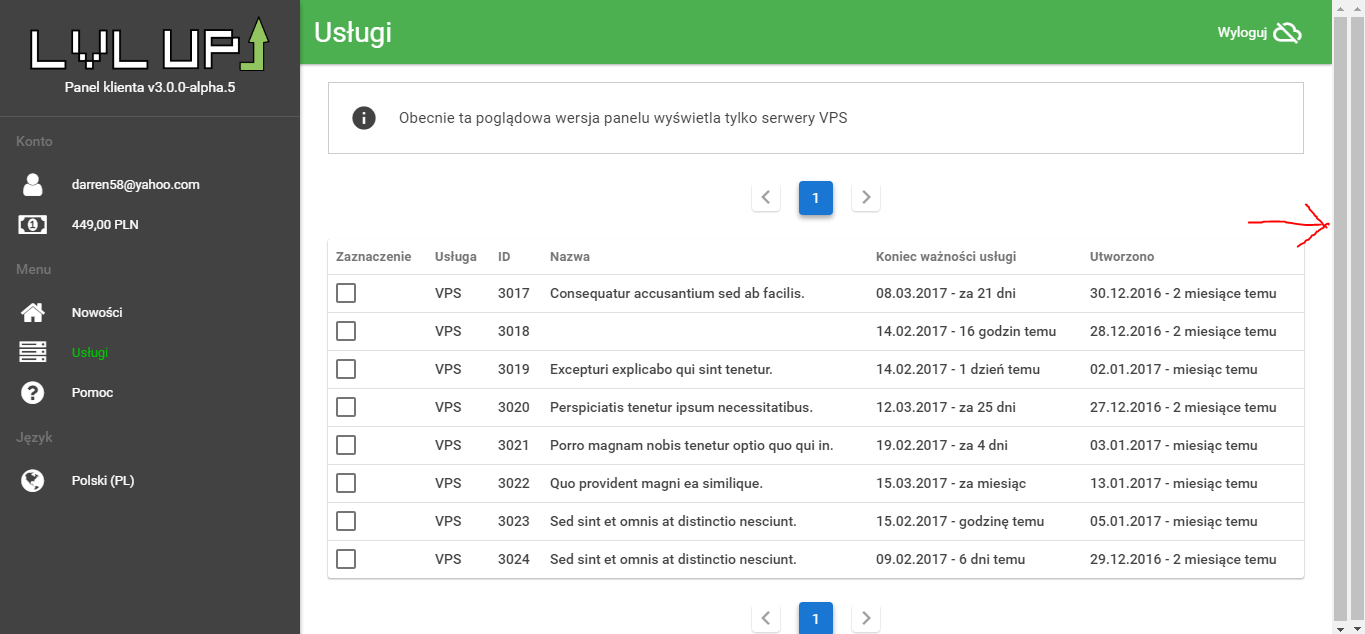
Task: Go to previous page using top chevron
Action: pos(766,198)
